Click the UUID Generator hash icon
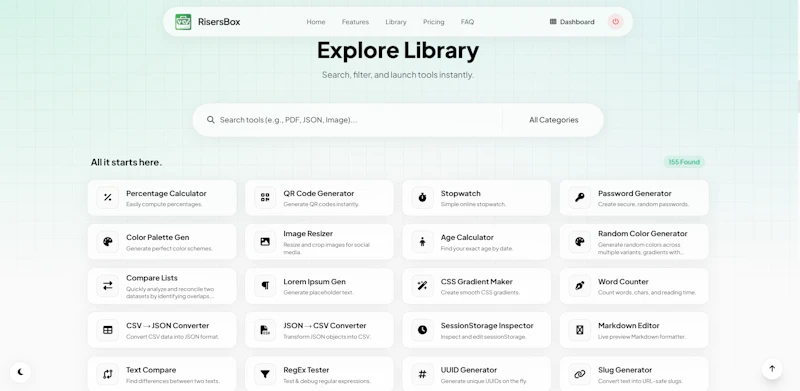Image resolution: width=800 pixels, height=391 pixels. point(422,374)
